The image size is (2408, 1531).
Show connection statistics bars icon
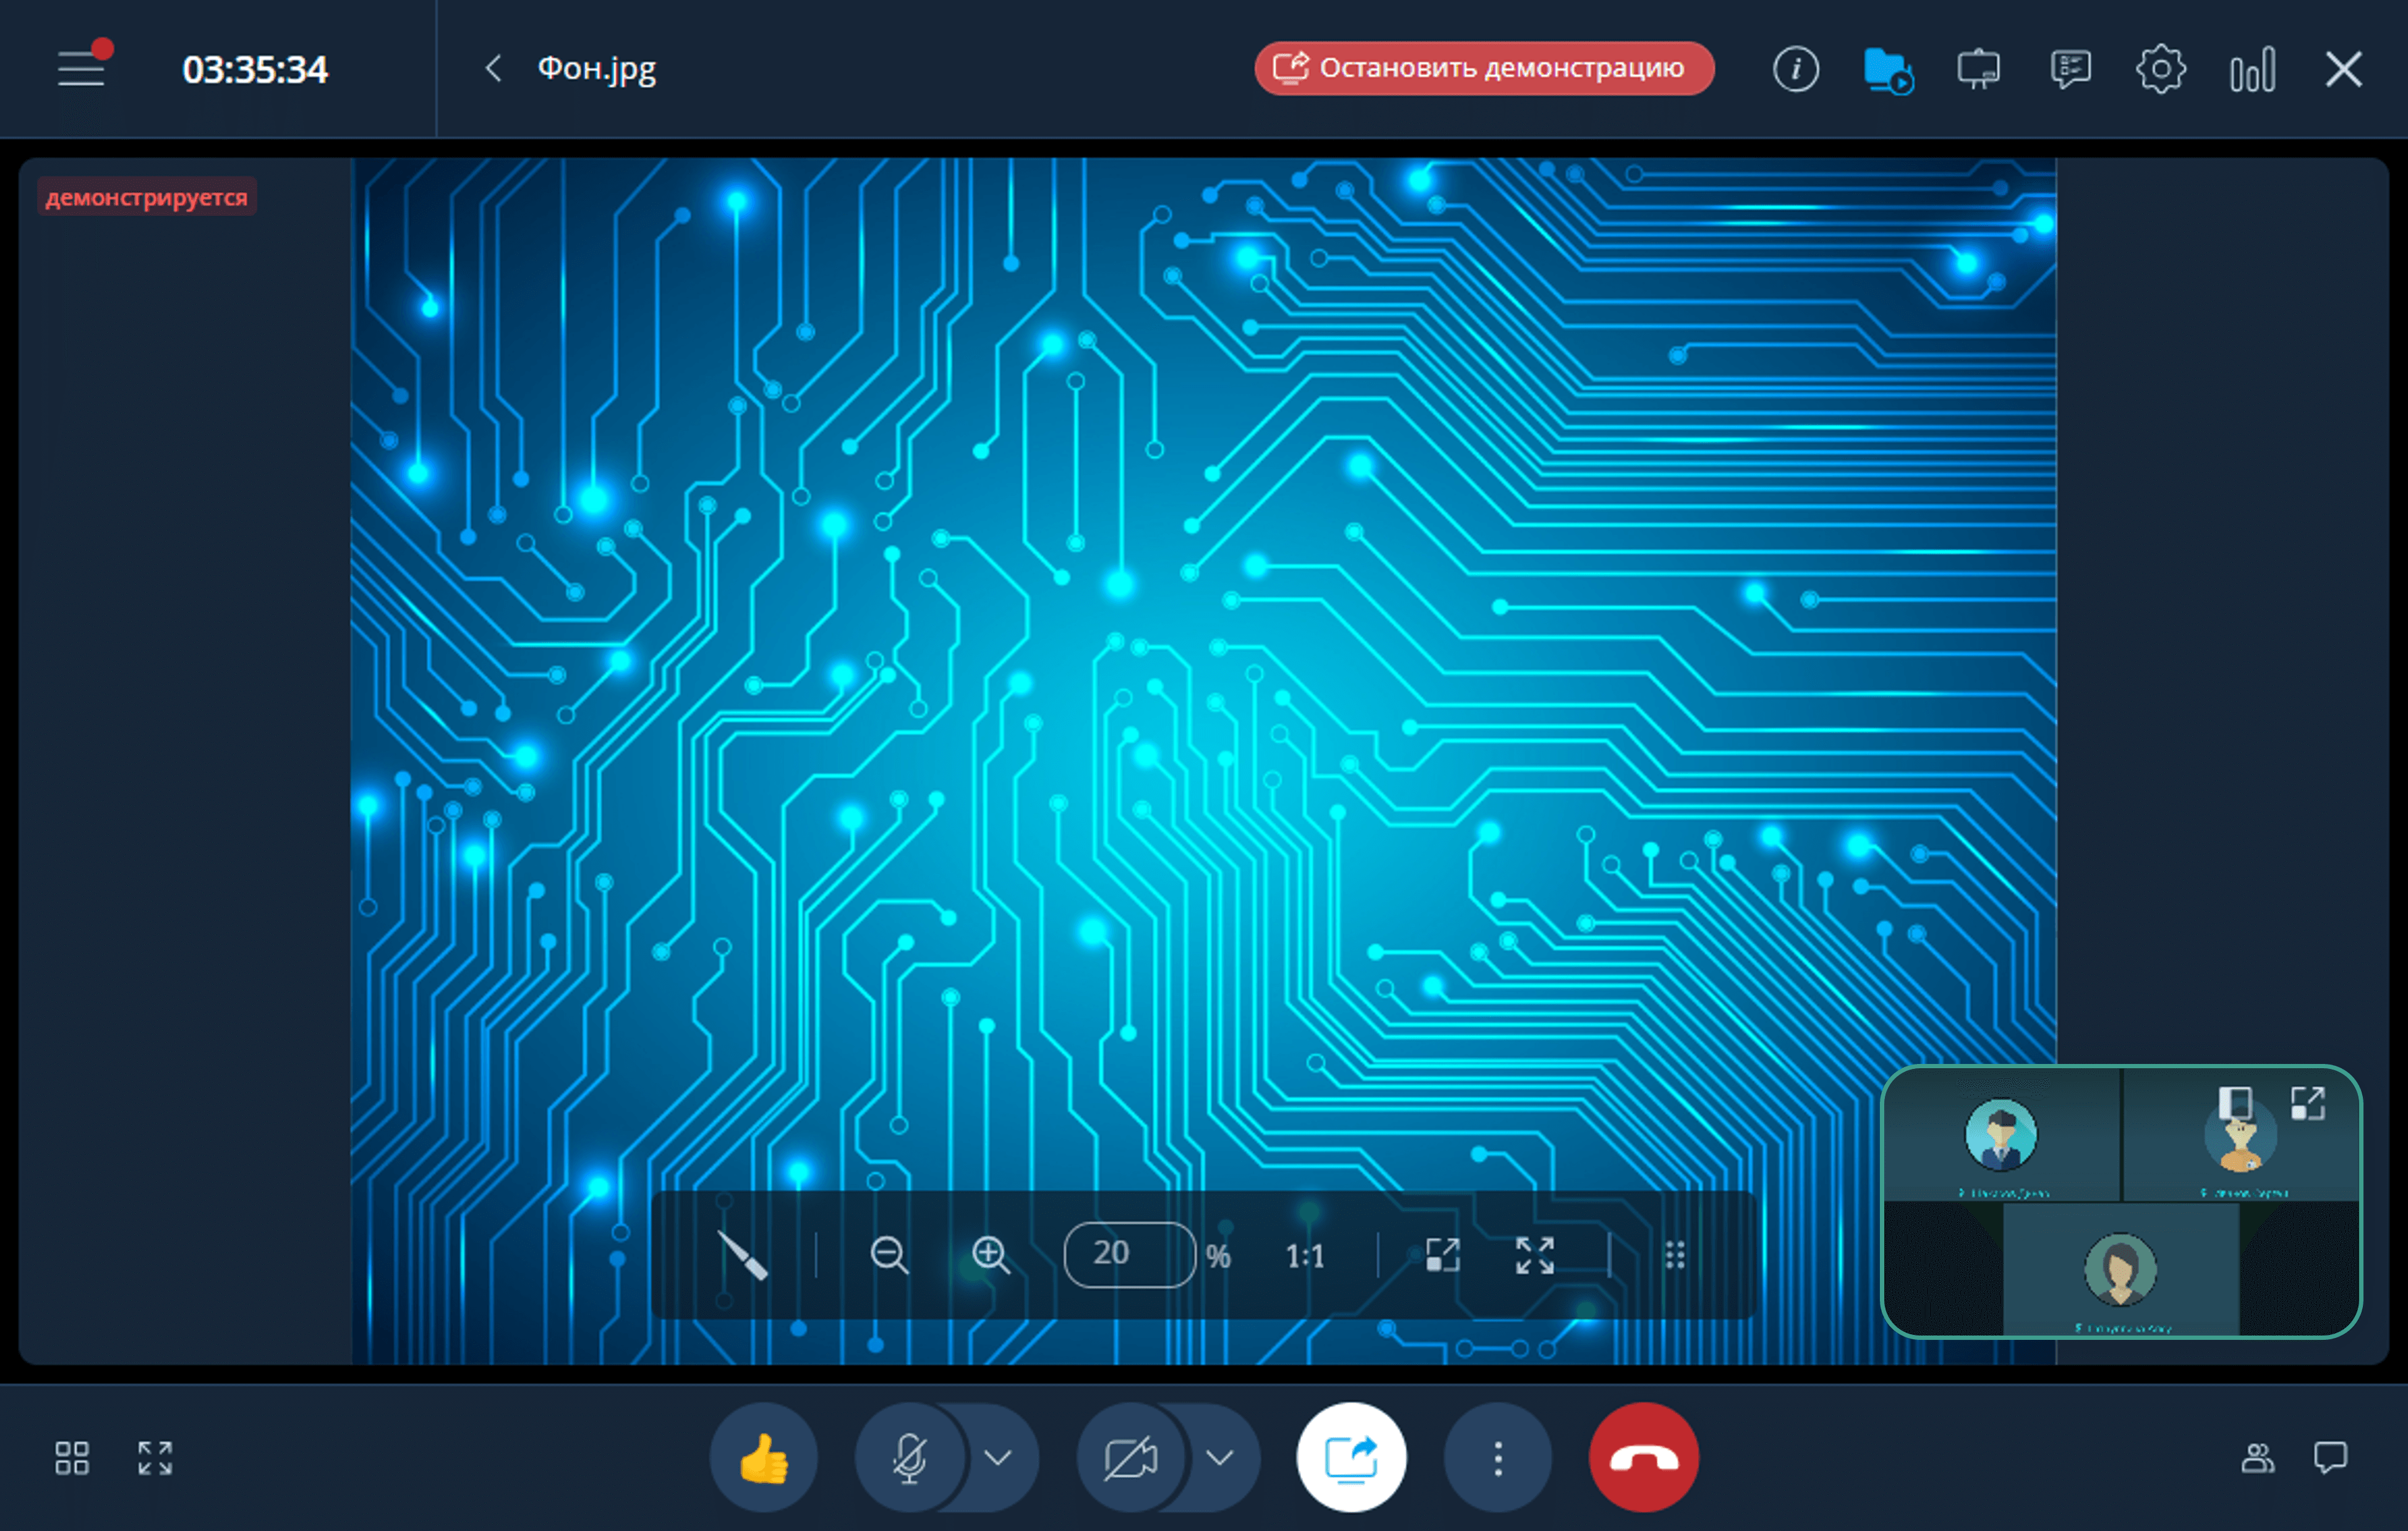2252,69
